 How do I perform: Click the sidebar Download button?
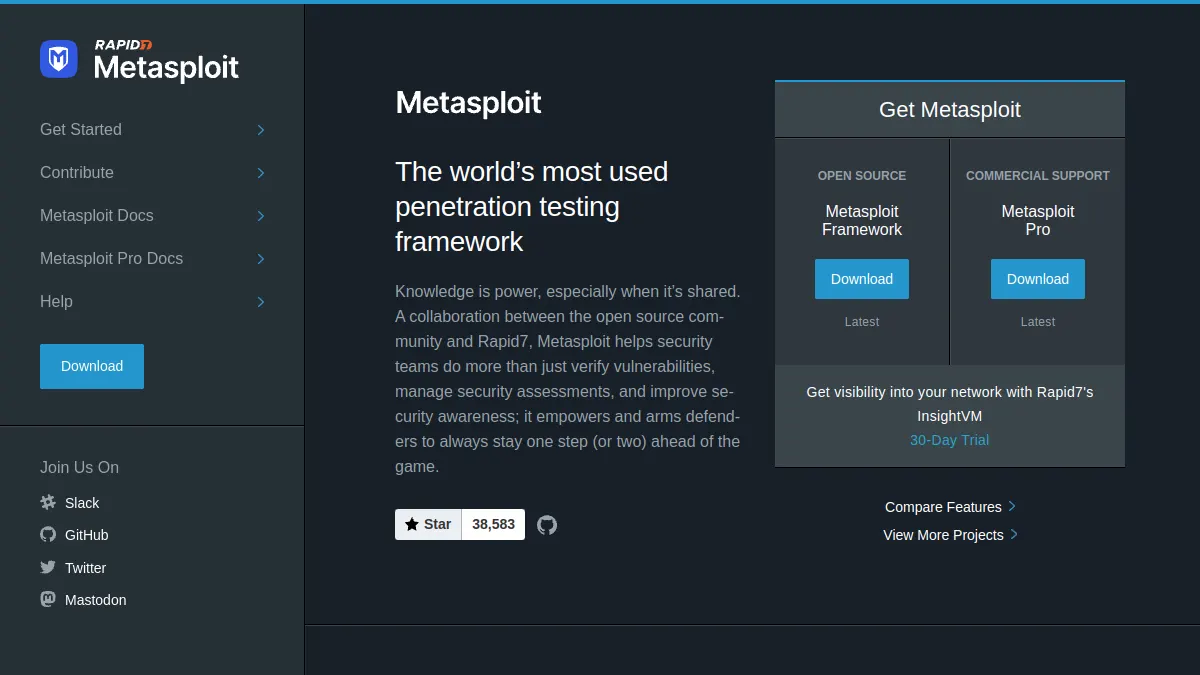(92, 366)
